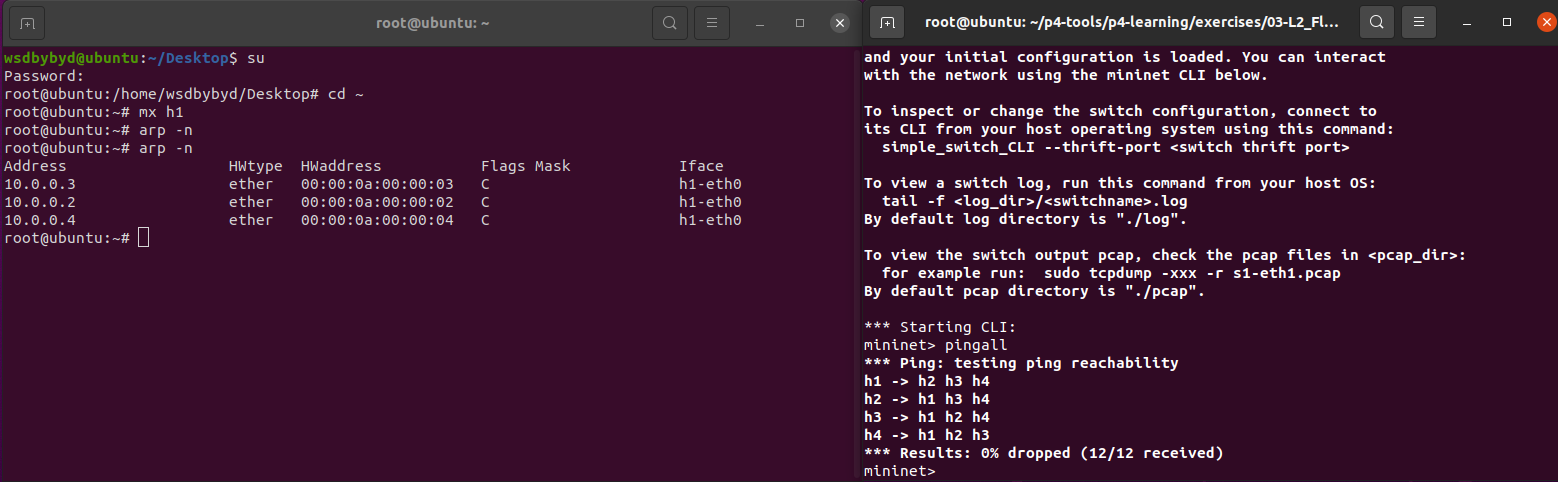Close the root@ubuntu: ~ terminal window
The image size is (1558, 482).
838,22
